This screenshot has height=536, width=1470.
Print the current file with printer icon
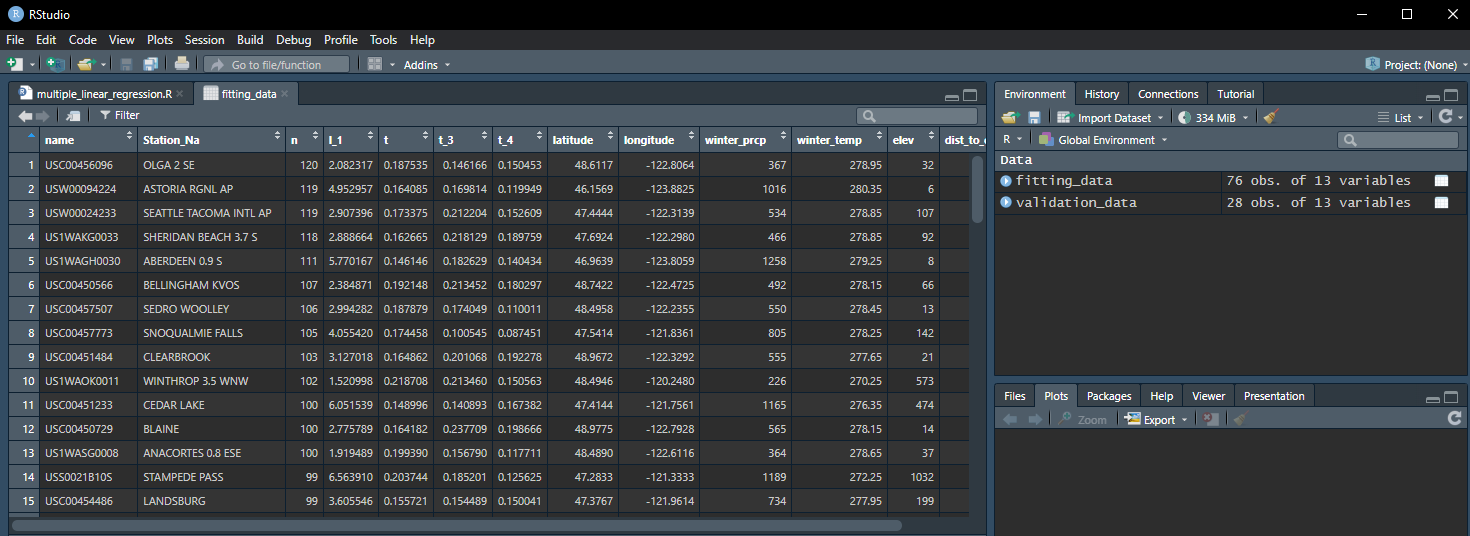coord(182,64)
